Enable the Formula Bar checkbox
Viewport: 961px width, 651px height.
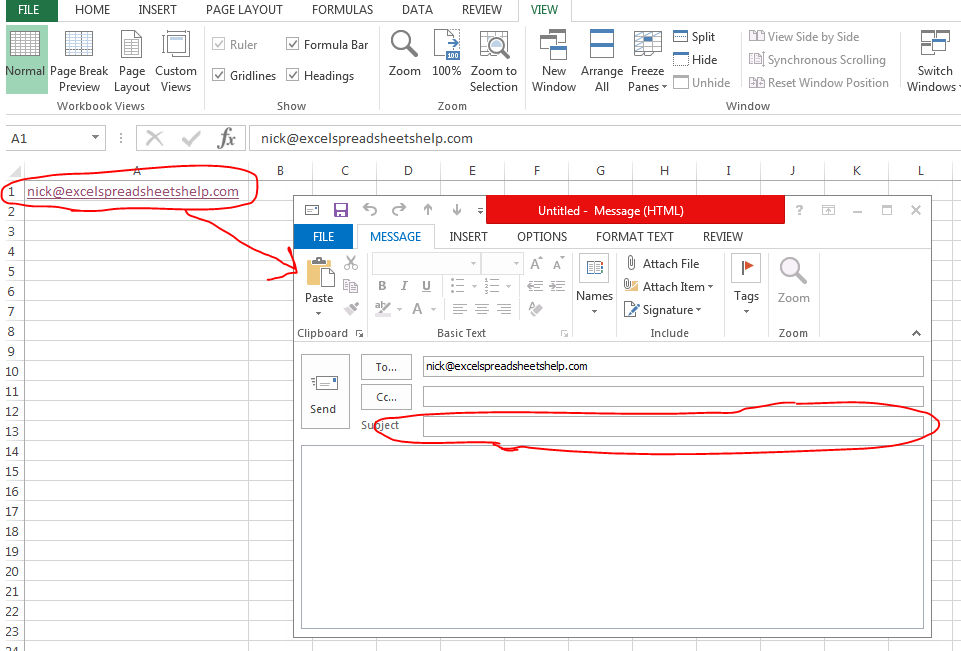[x=293, y=44]
